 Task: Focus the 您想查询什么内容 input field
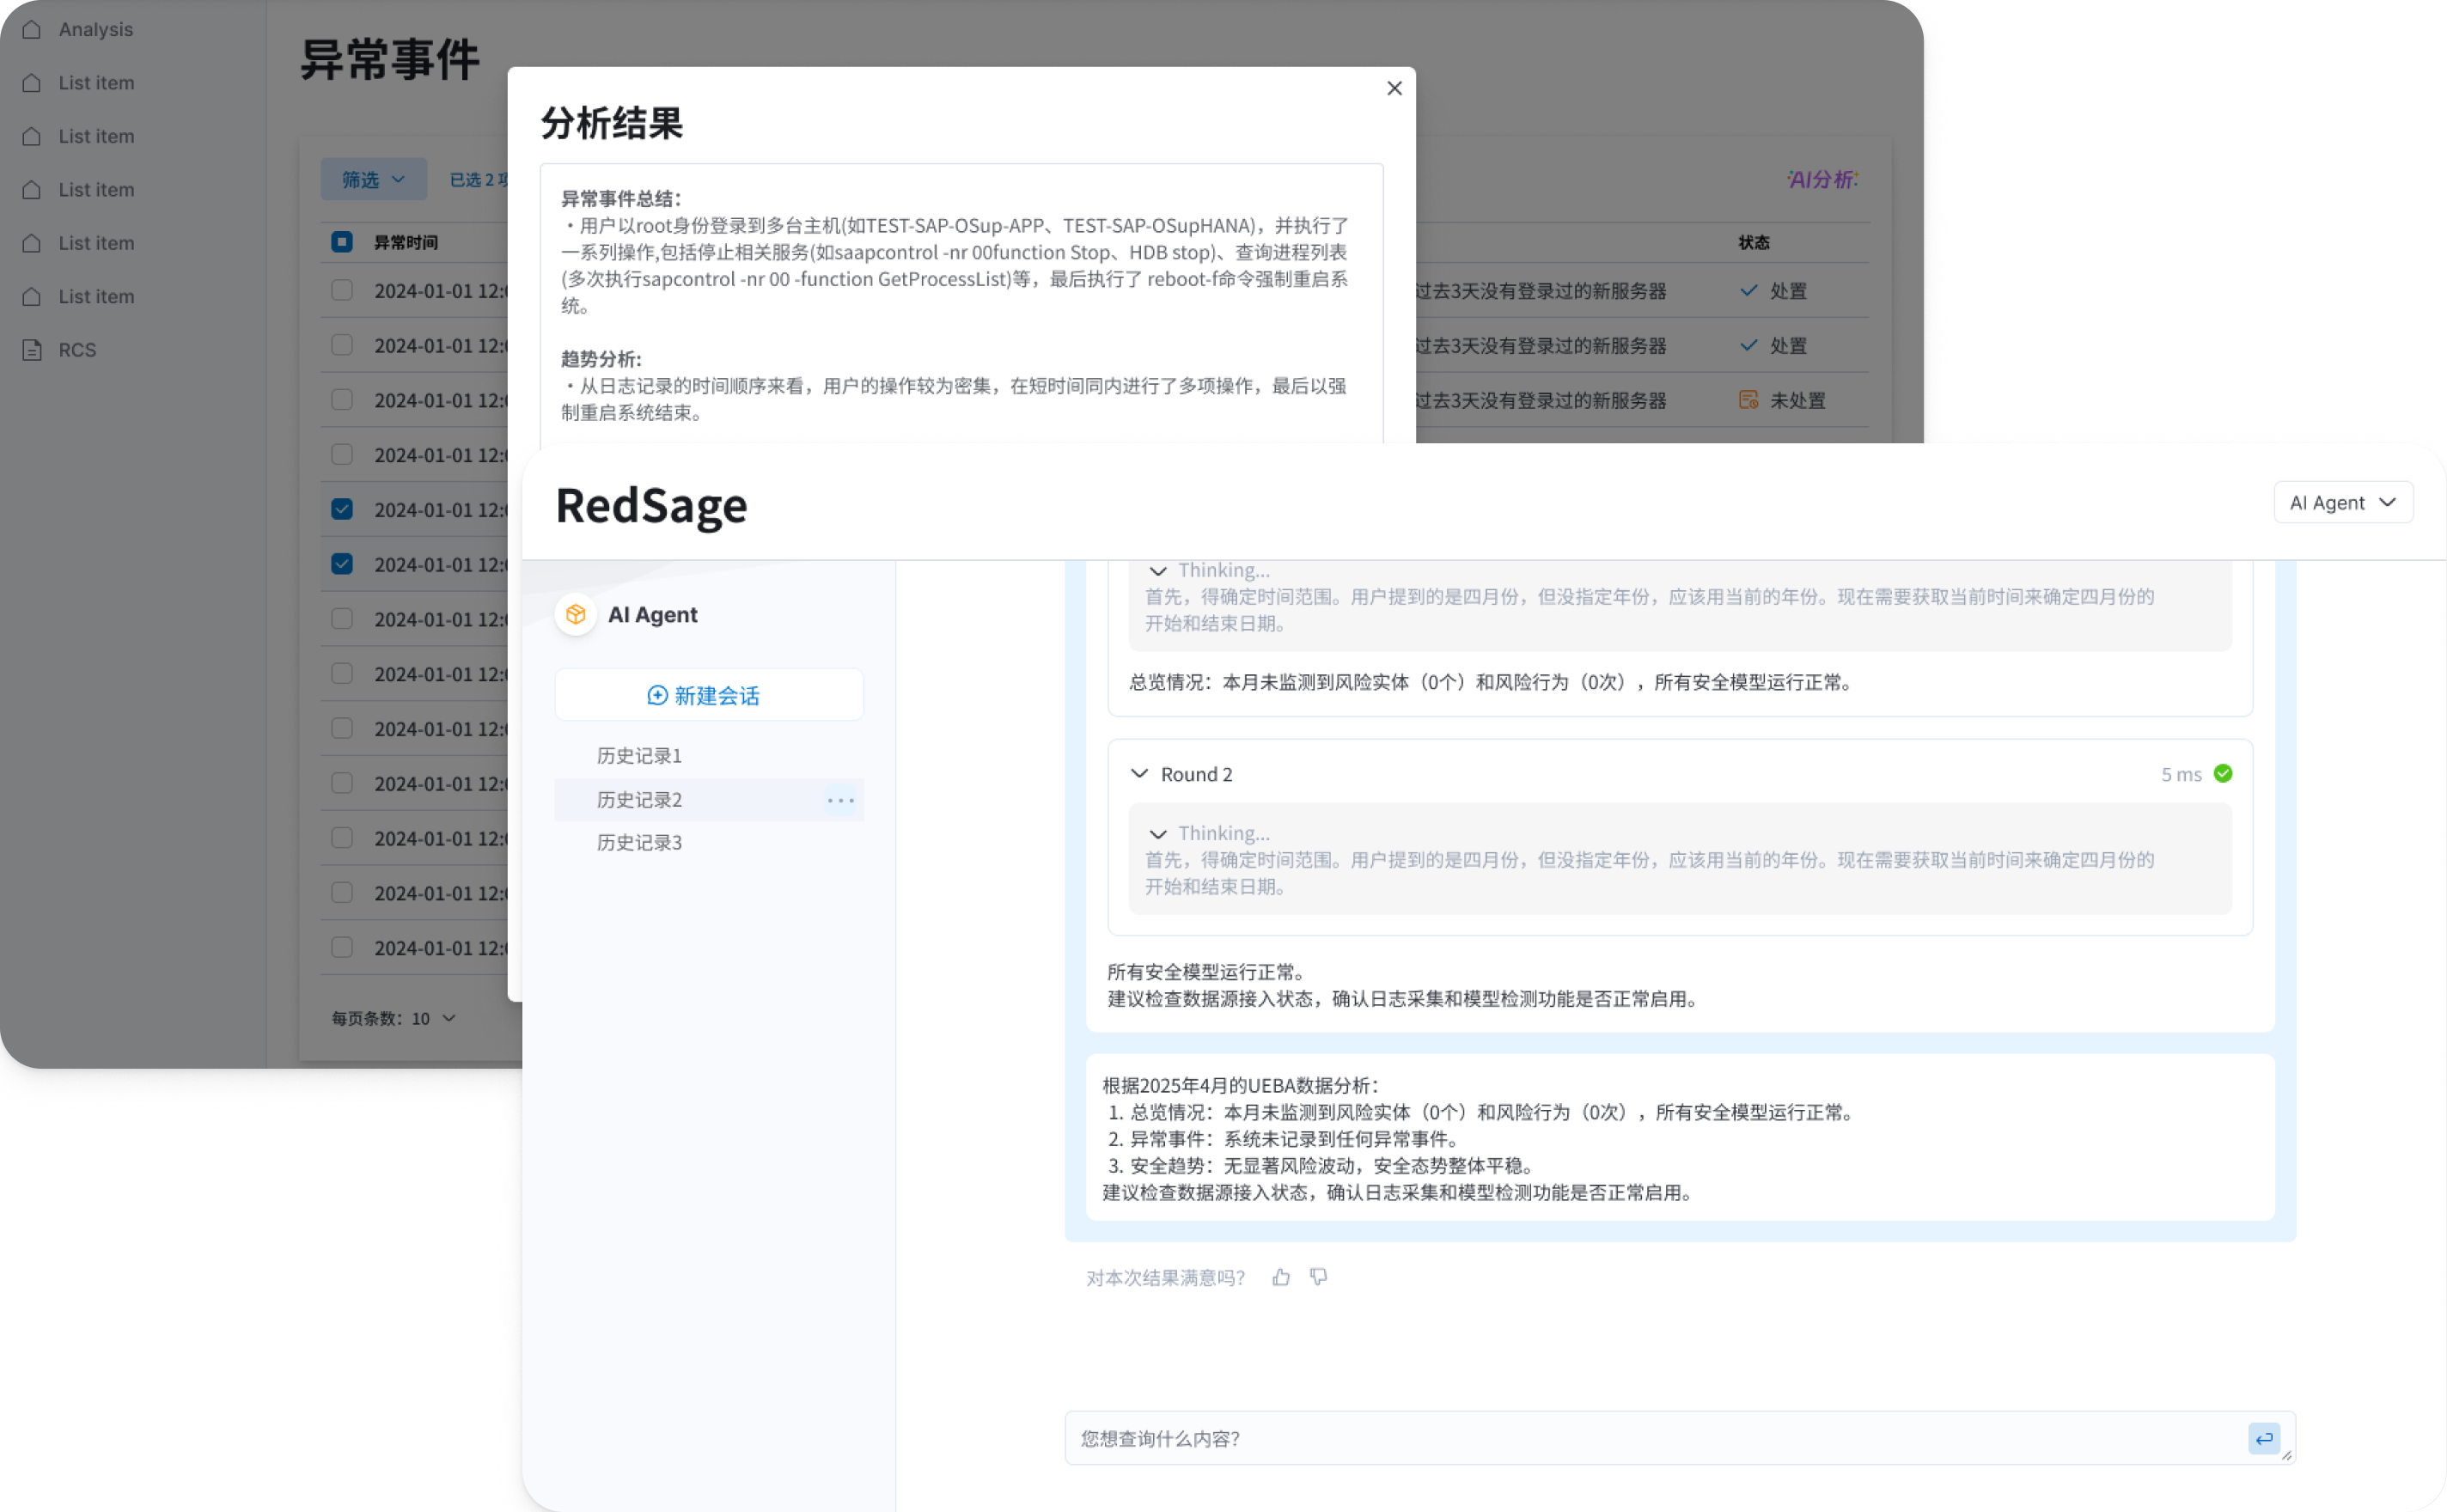[1650, 1438]
